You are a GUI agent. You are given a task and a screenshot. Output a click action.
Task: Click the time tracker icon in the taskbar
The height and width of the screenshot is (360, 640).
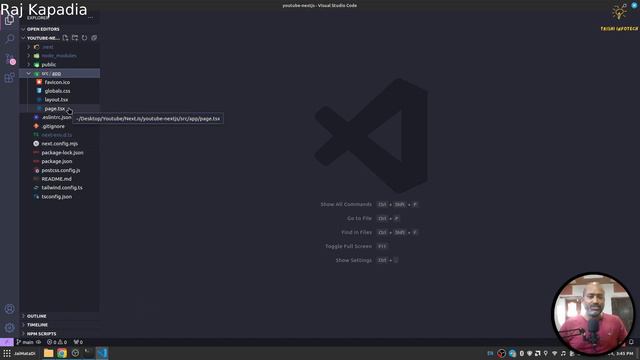pos(75,353)
